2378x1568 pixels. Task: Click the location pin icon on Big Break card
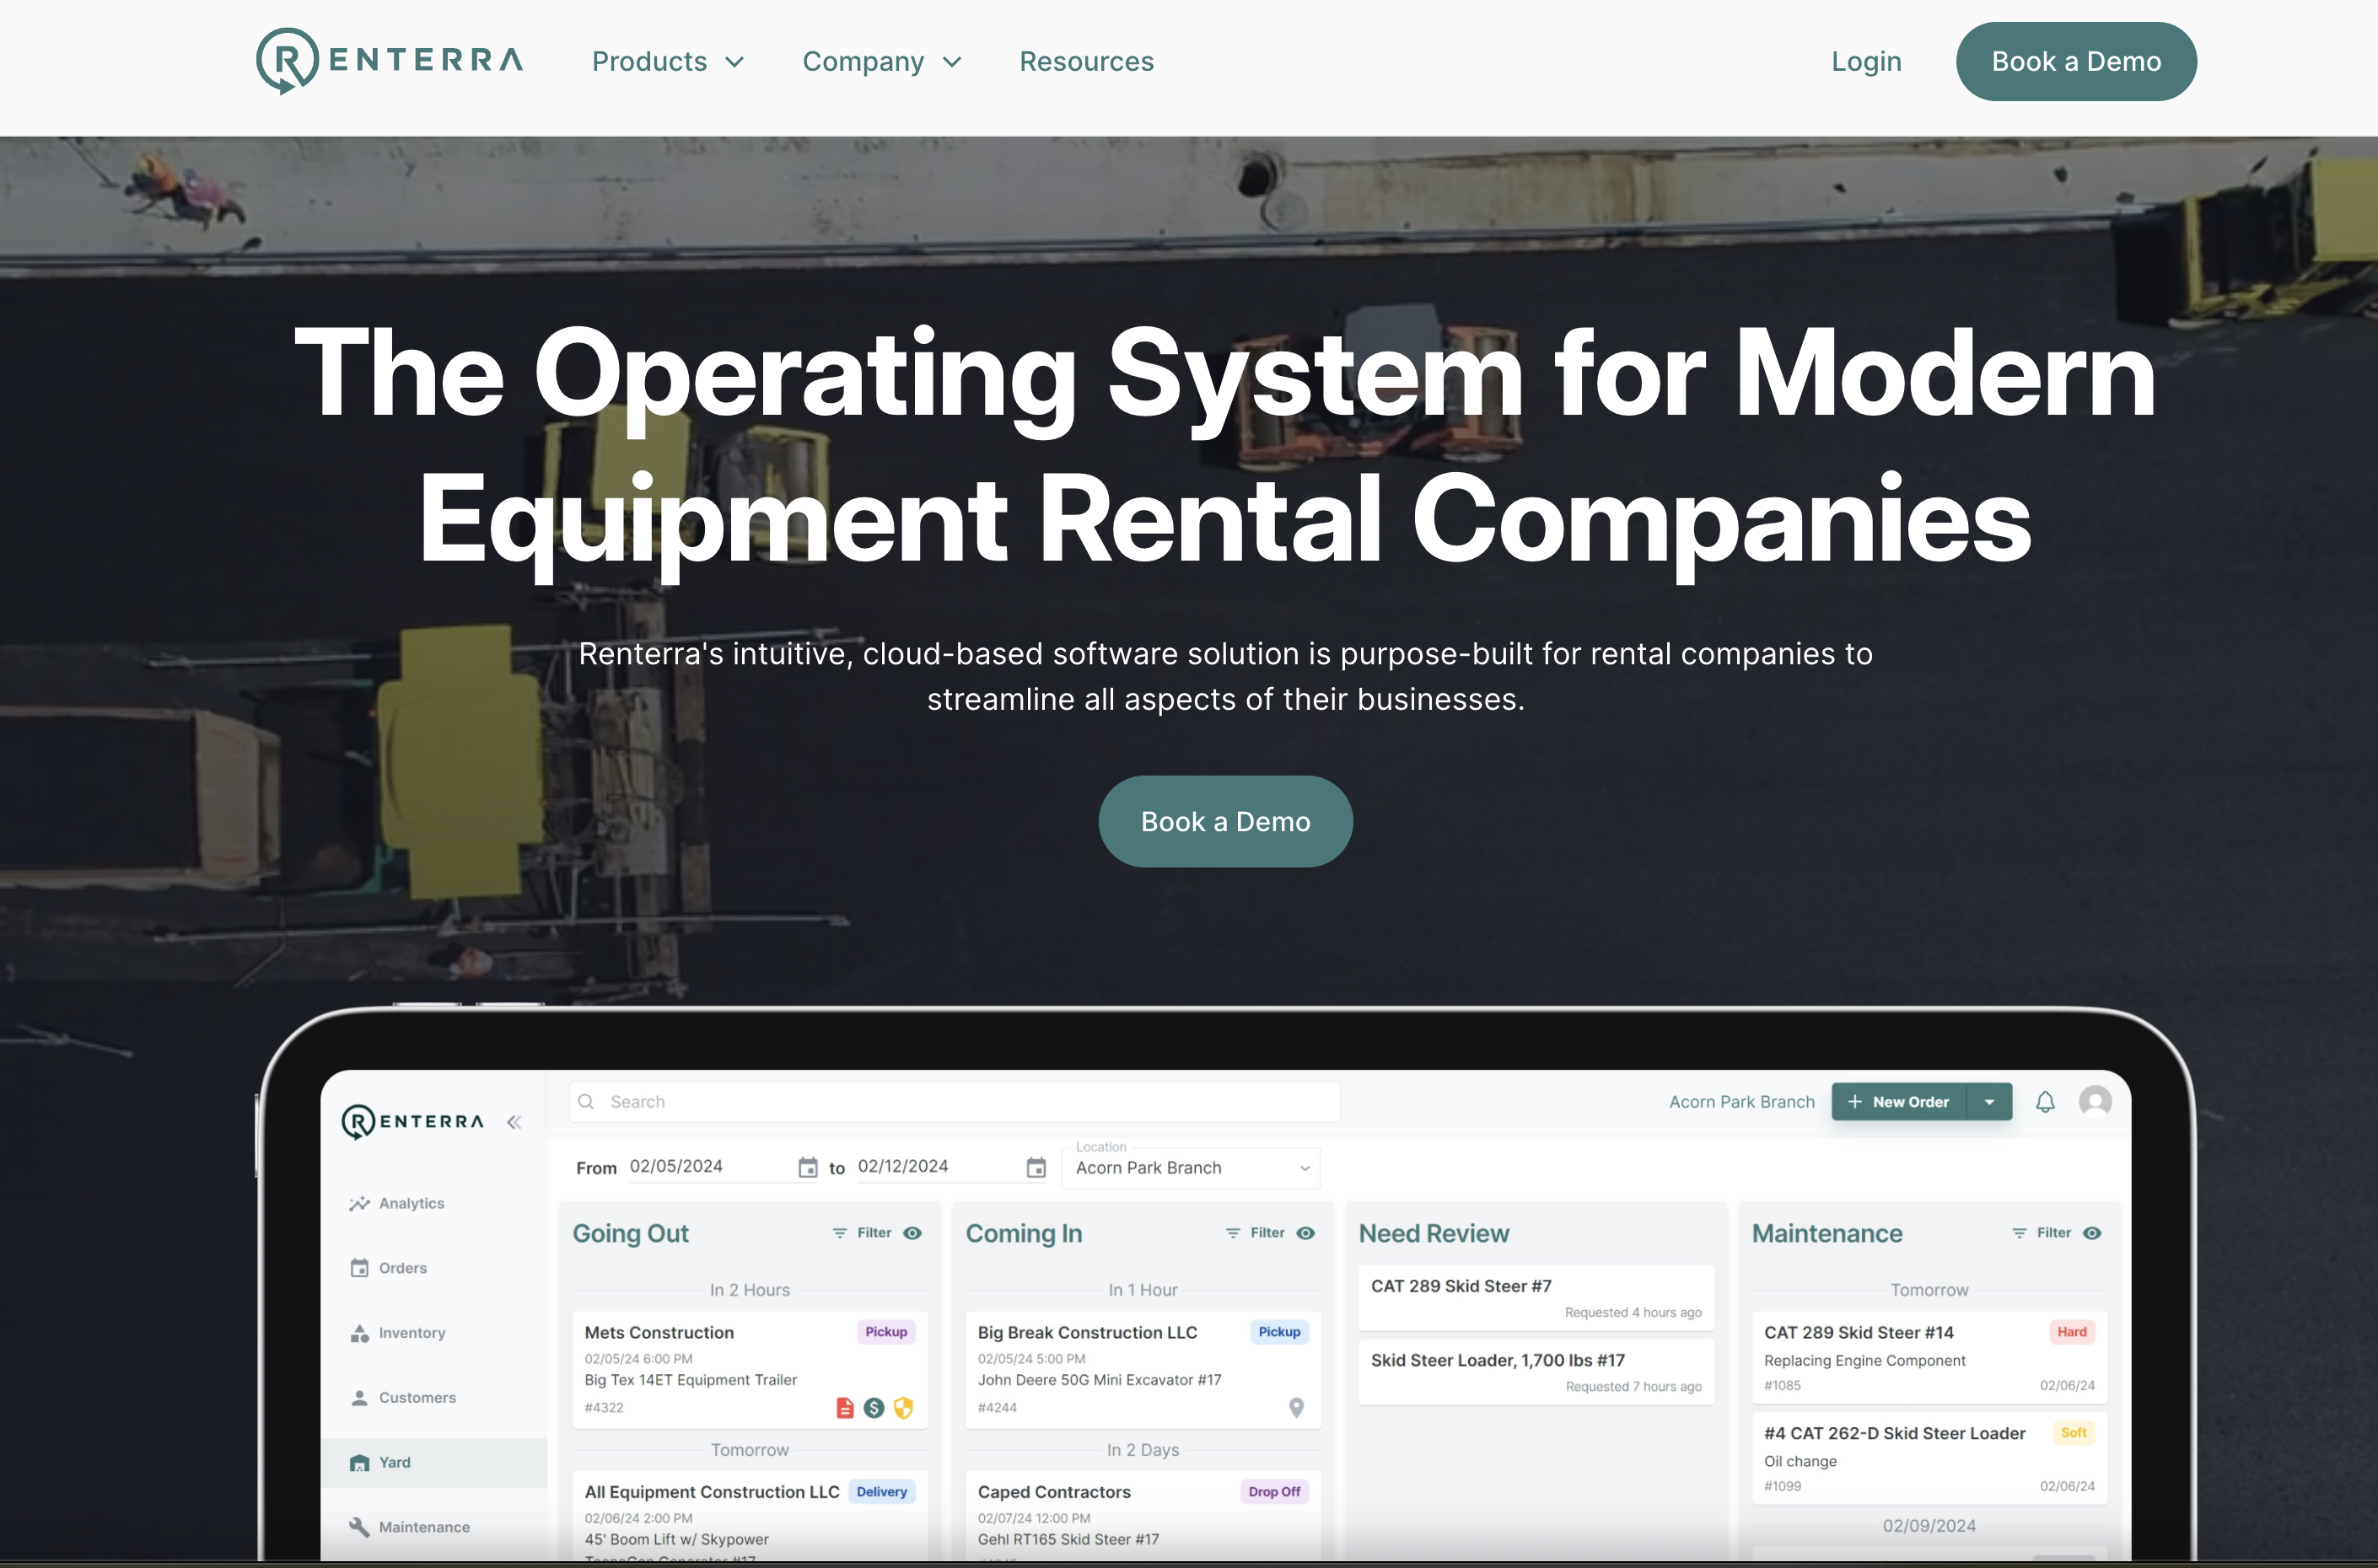tap(1296, 1408)
